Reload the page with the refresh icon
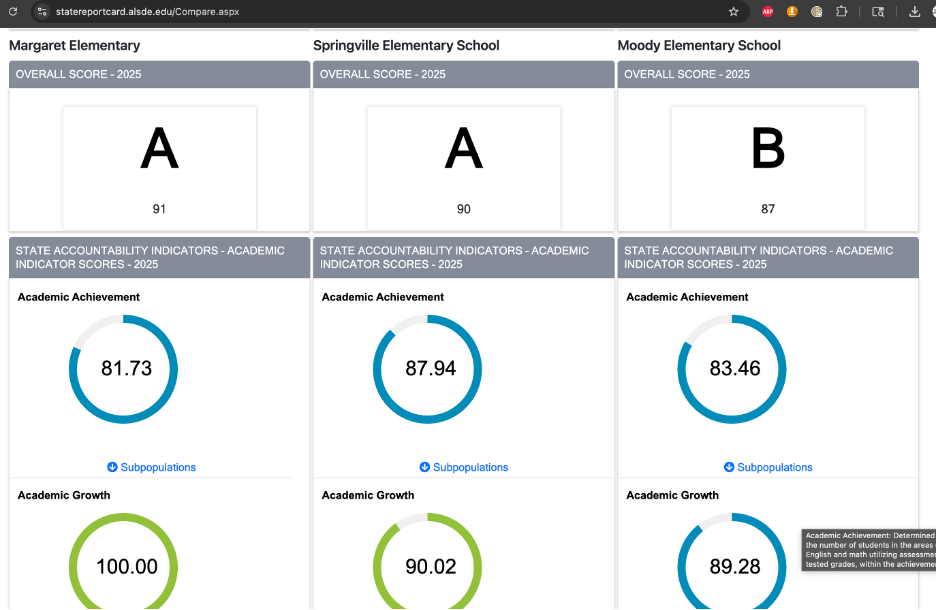936x610 pixels. [x=13, y=12]
